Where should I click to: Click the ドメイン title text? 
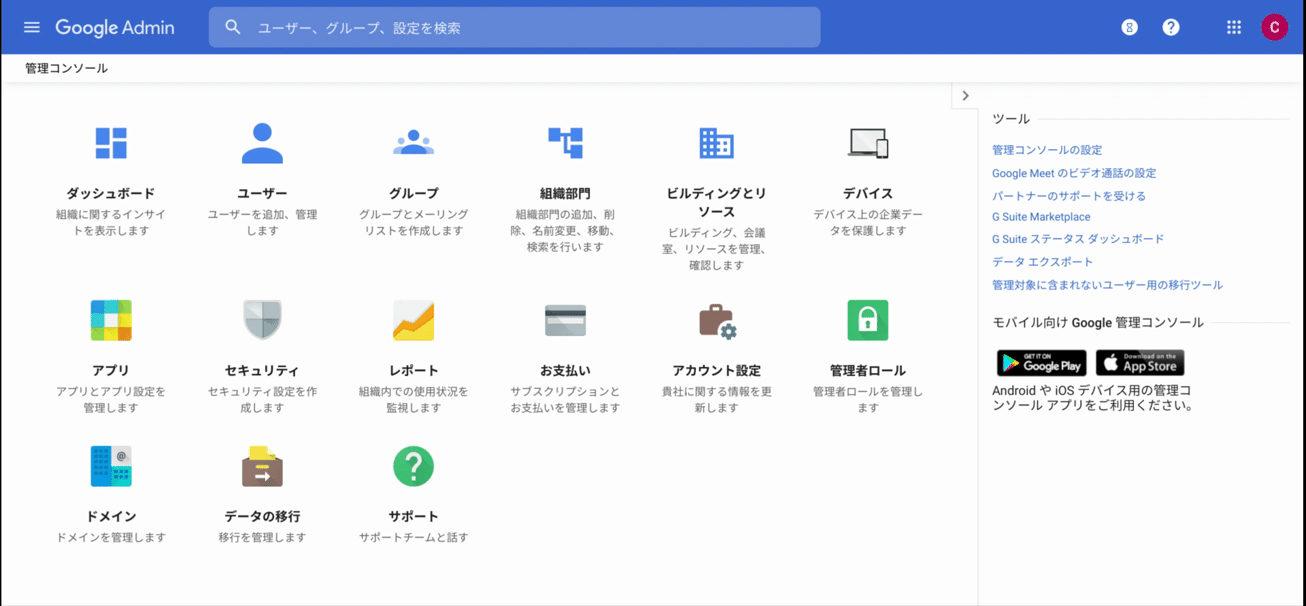(111, 516)
